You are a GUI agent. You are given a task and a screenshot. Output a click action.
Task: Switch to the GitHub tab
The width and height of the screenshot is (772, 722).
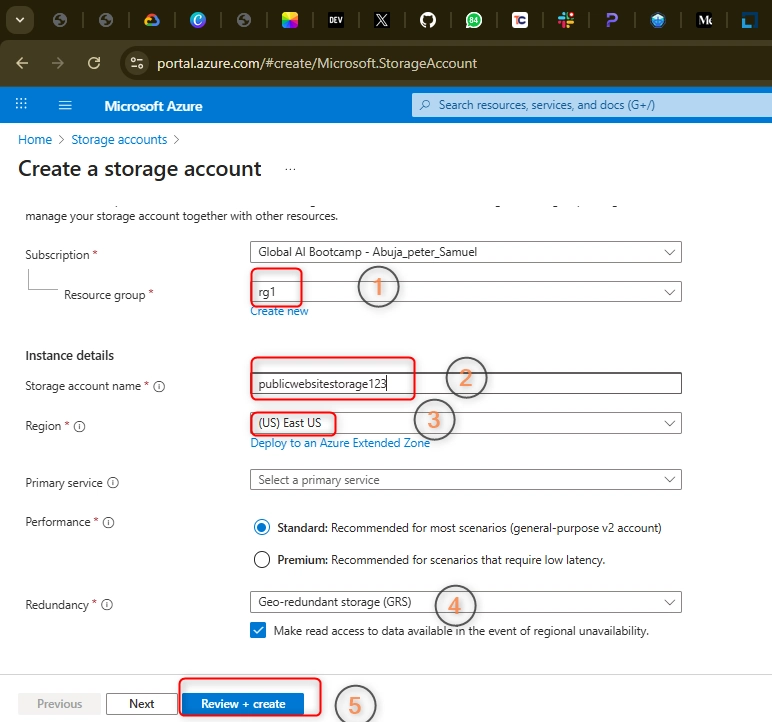tap(427, 20)
